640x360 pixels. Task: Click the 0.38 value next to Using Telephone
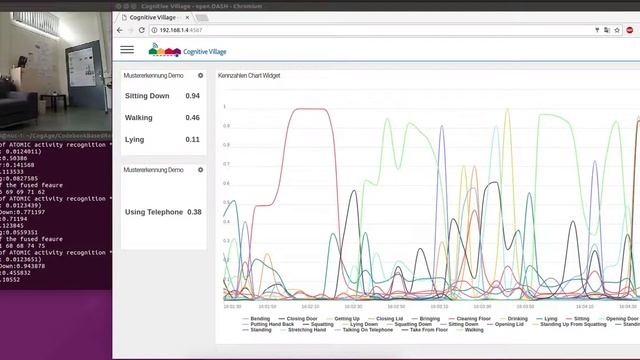point(194,212)
